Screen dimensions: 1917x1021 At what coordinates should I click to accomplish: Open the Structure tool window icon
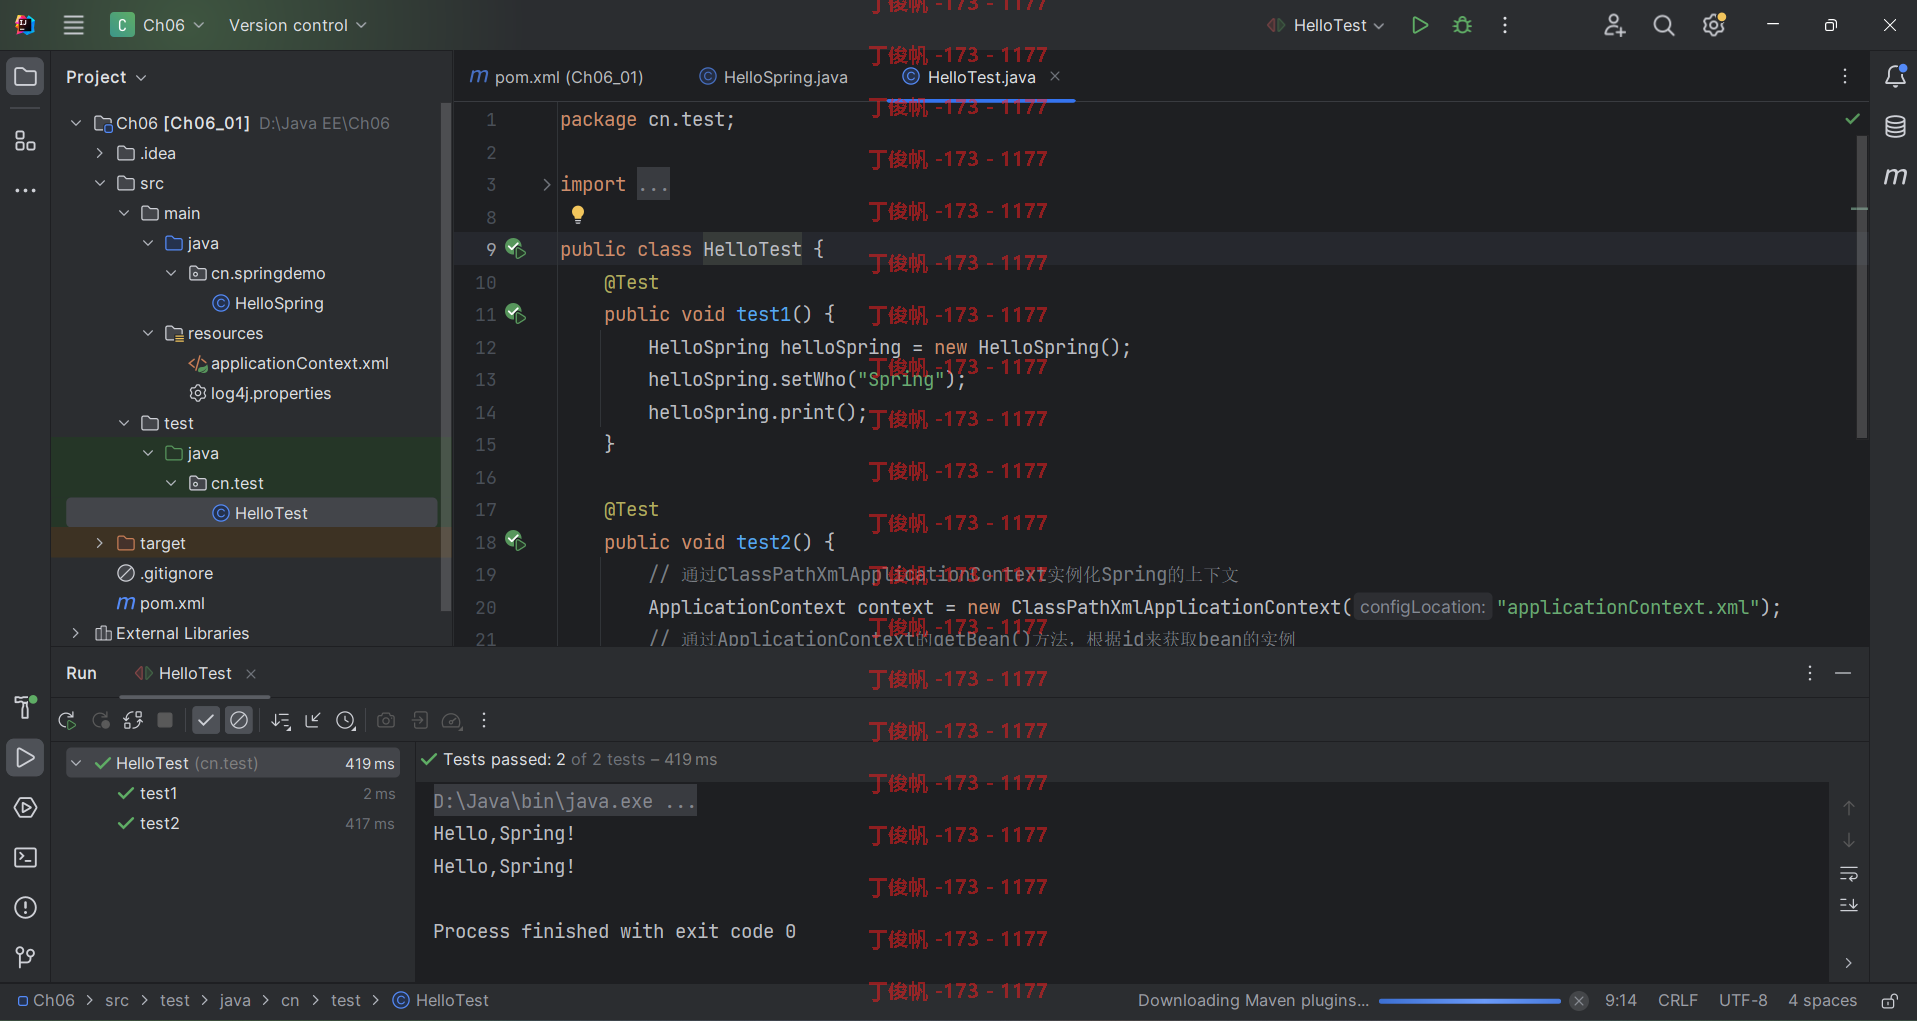point(26,141)
